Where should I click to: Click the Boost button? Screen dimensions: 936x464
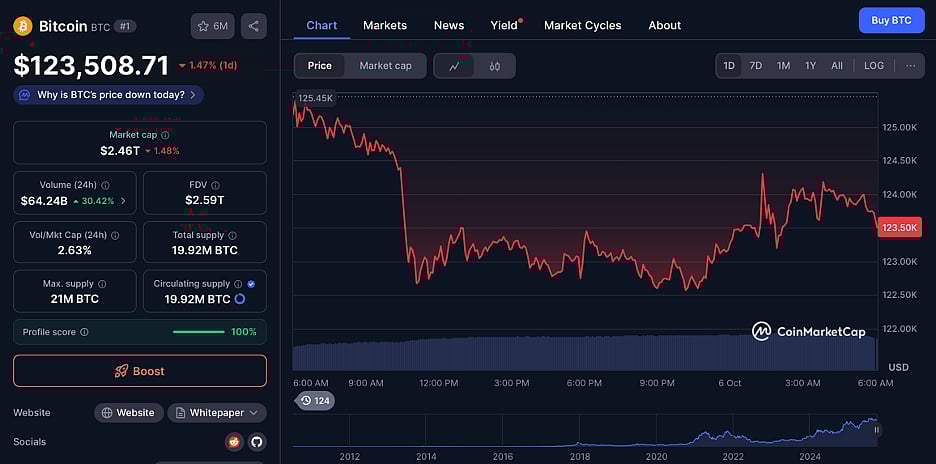140,371
